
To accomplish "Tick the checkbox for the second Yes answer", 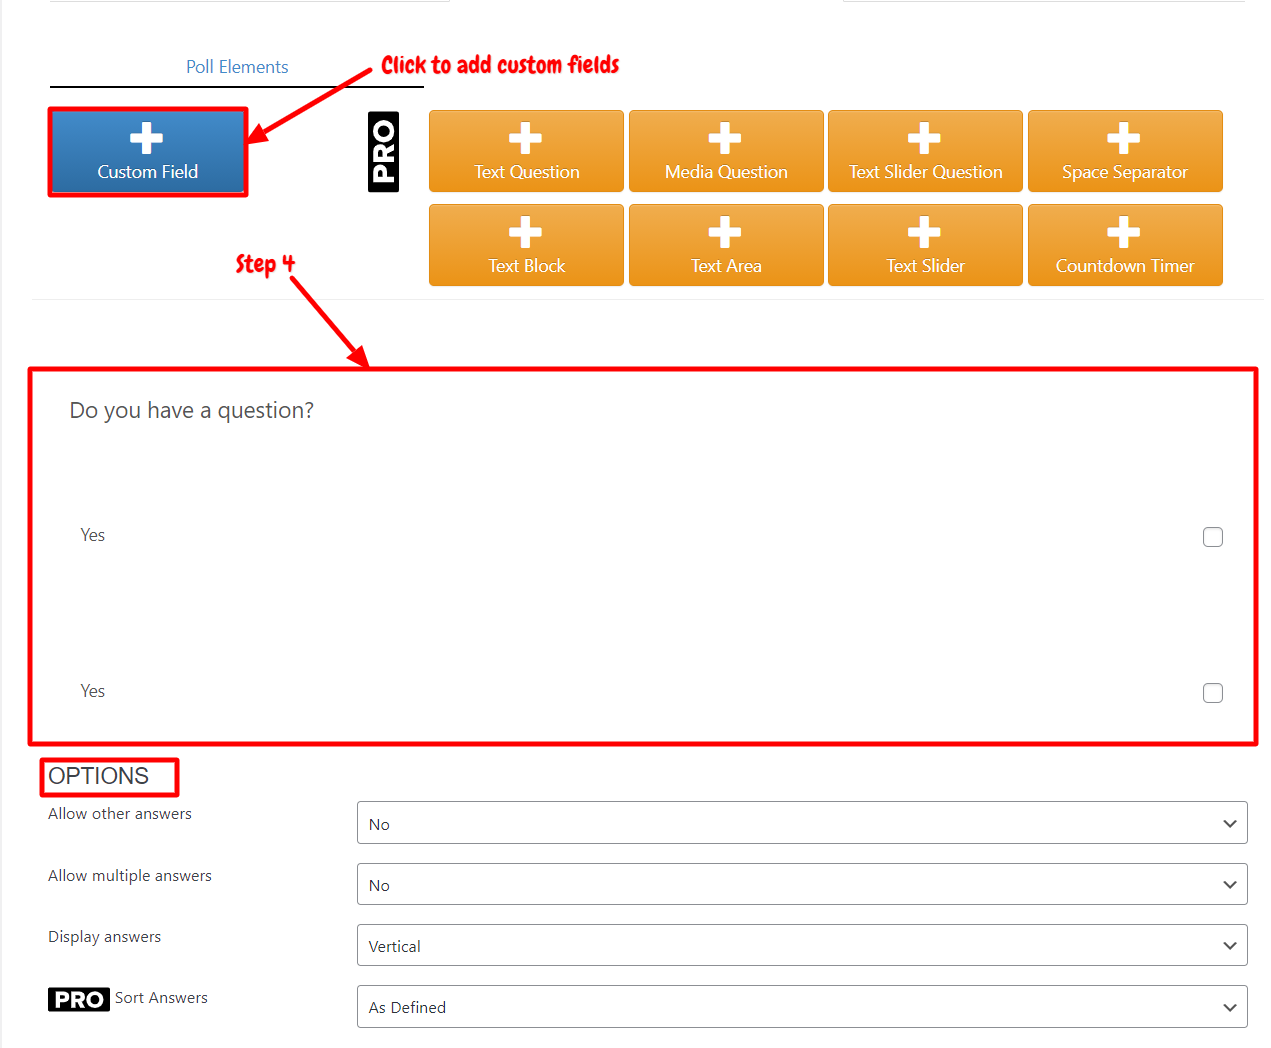I will point(1213,693).
